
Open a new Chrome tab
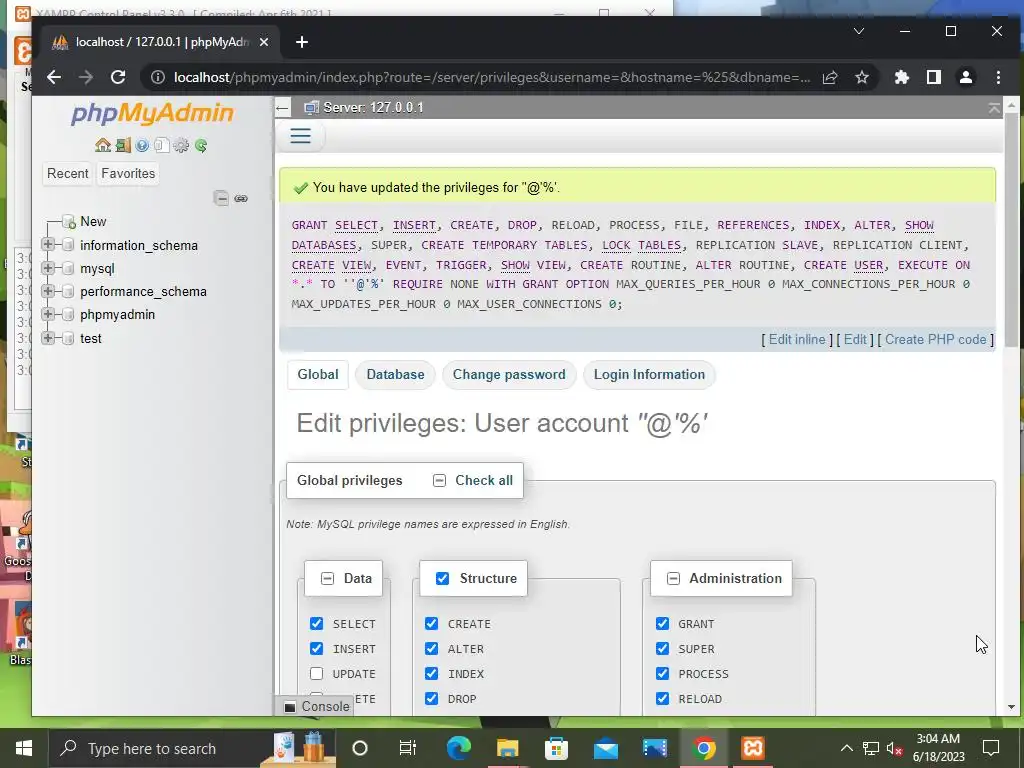pos(302,42)
